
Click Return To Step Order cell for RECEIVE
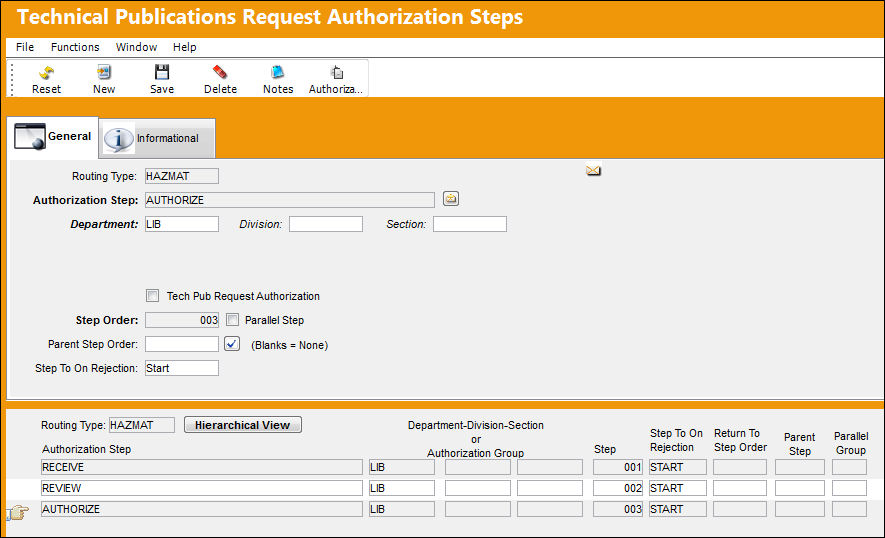click(740, 467)
